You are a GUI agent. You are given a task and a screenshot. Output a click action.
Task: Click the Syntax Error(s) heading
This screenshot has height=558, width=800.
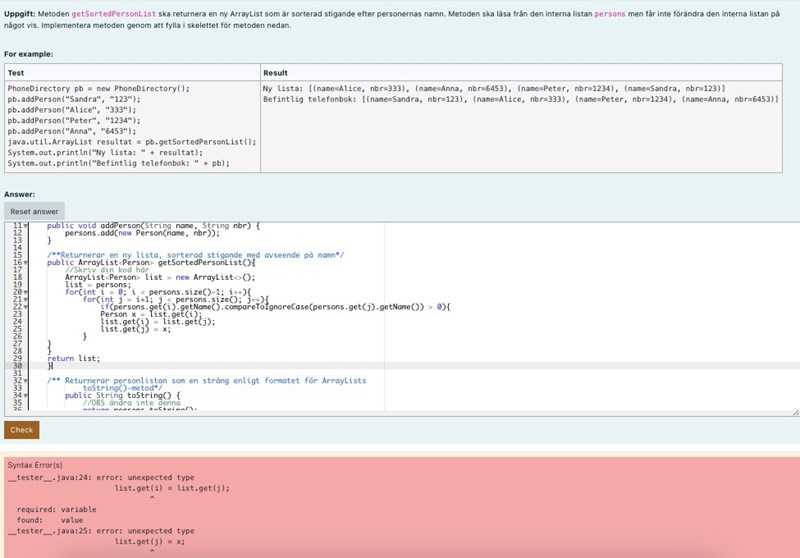(x=35, y=465)
